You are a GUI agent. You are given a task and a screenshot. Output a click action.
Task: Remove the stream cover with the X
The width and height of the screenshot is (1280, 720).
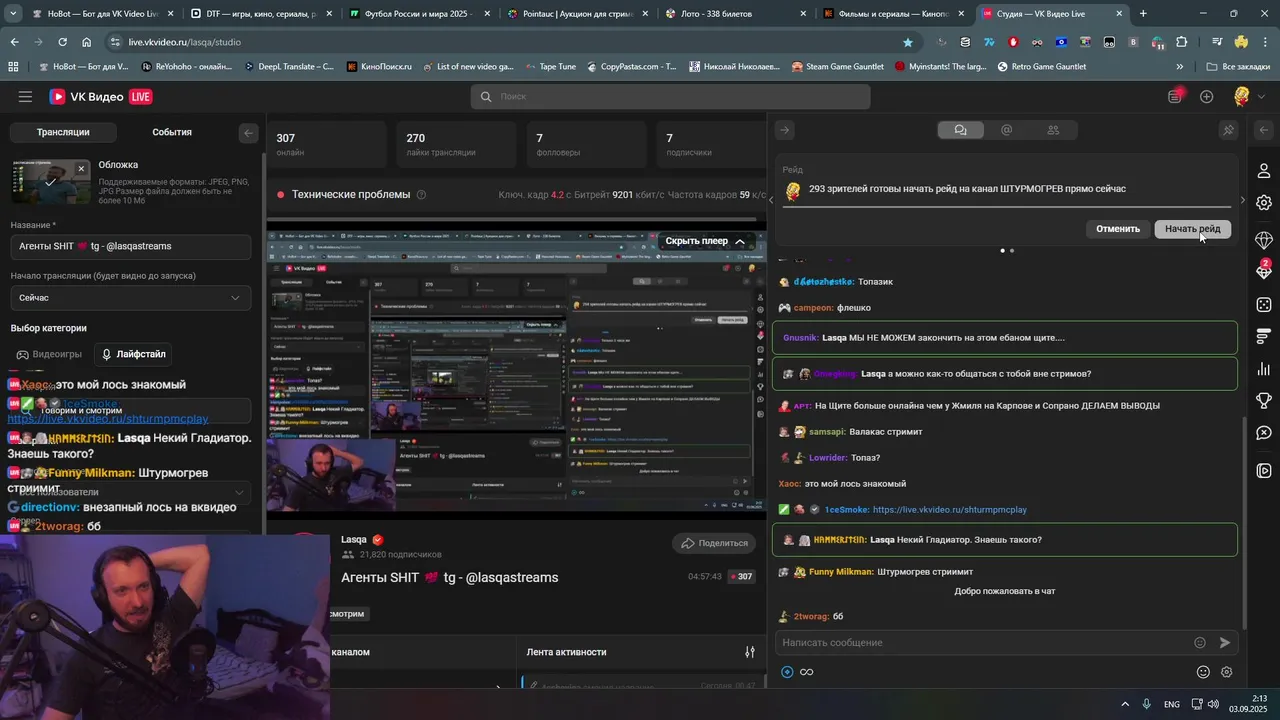[82, 167]
